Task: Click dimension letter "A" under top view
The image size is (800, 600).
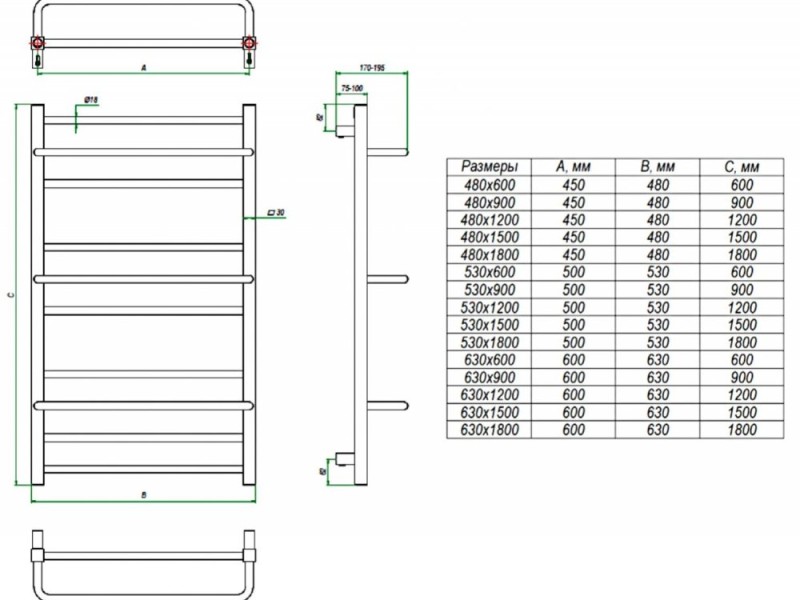Action: (x=144, y=67)
